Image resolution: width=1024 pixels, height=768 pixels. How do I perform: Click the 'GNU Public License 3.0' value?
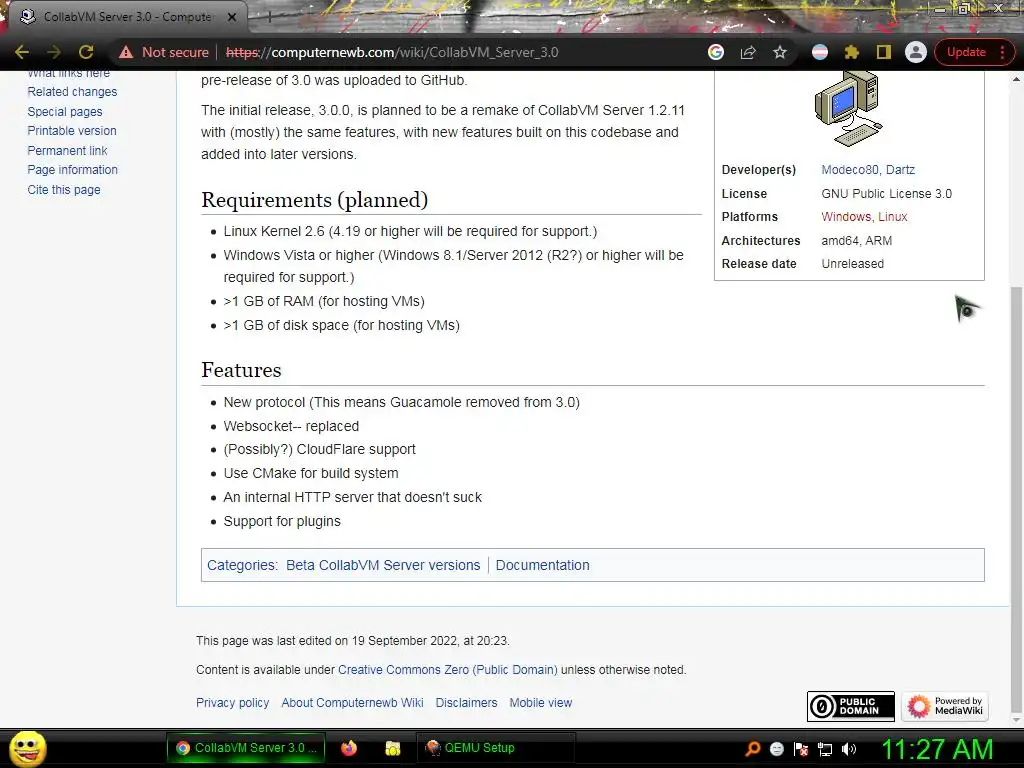(886, 194)
